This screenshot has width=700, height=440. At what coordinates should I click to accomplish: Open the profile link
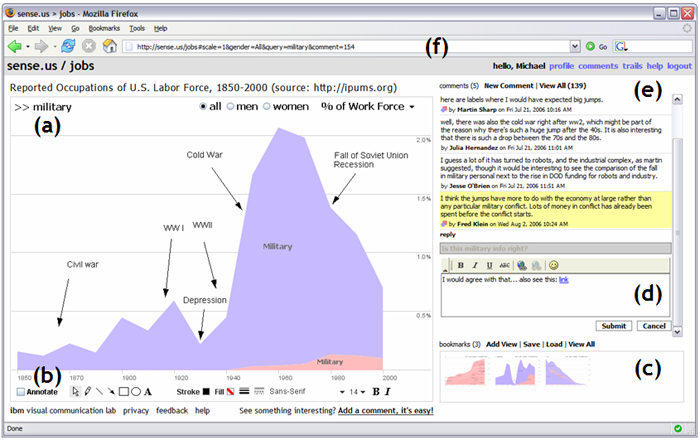point(561,66)
